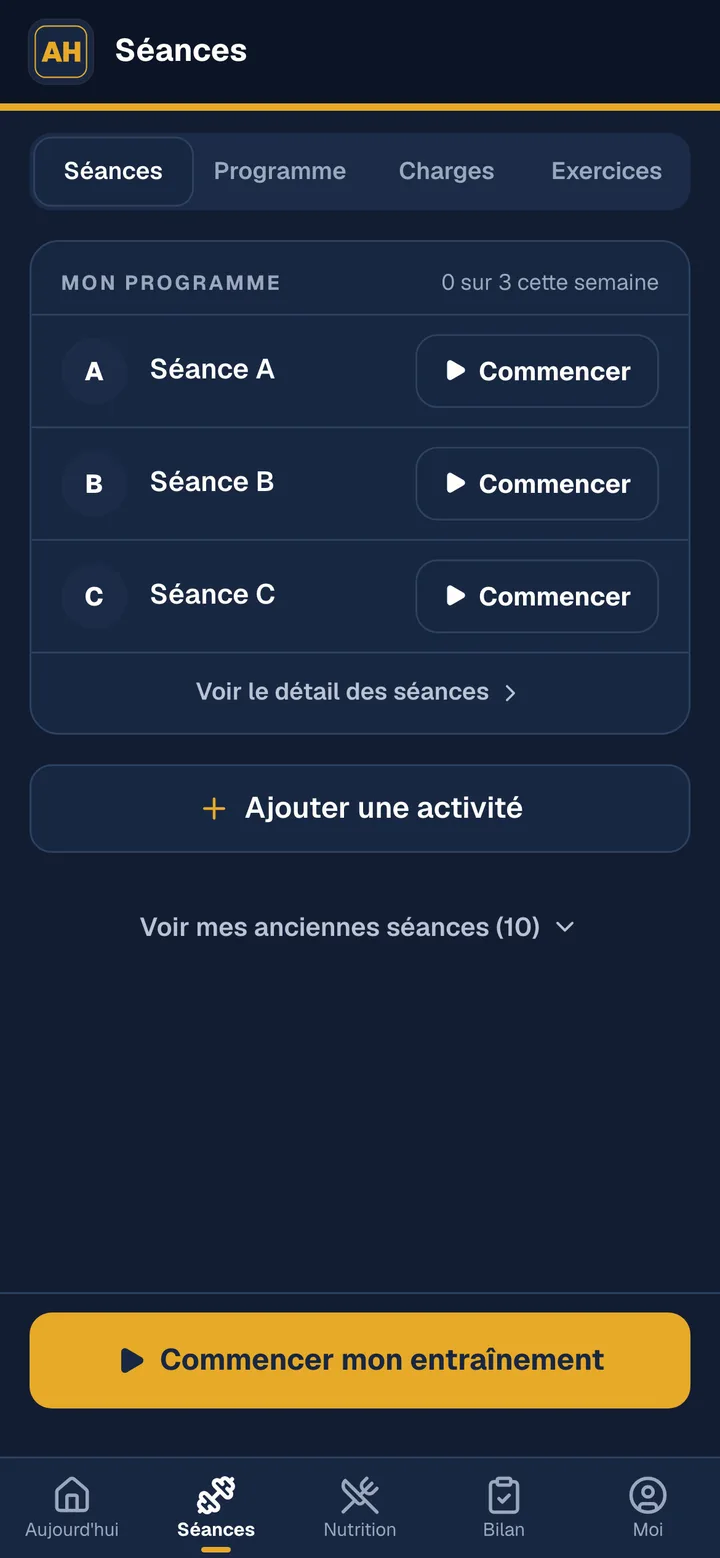
Task: Open the Aujourd'hui home icon
Action: [x=72, y=1495]
